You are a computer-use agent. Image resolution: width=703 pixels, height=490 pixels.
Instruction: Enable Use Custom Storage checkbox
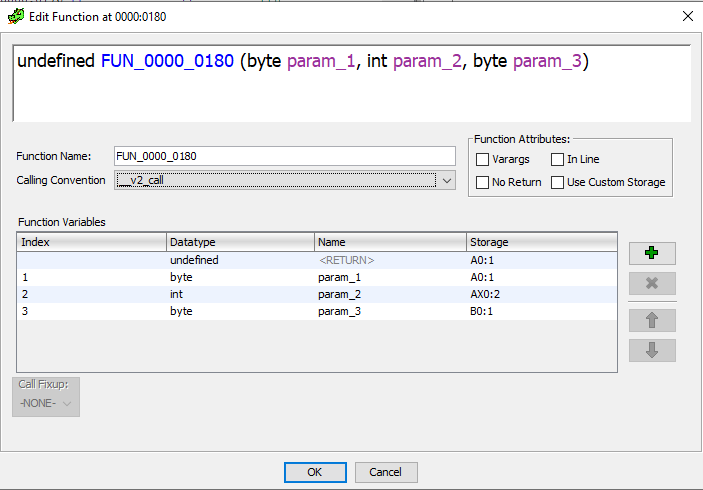tap(557, 182)
